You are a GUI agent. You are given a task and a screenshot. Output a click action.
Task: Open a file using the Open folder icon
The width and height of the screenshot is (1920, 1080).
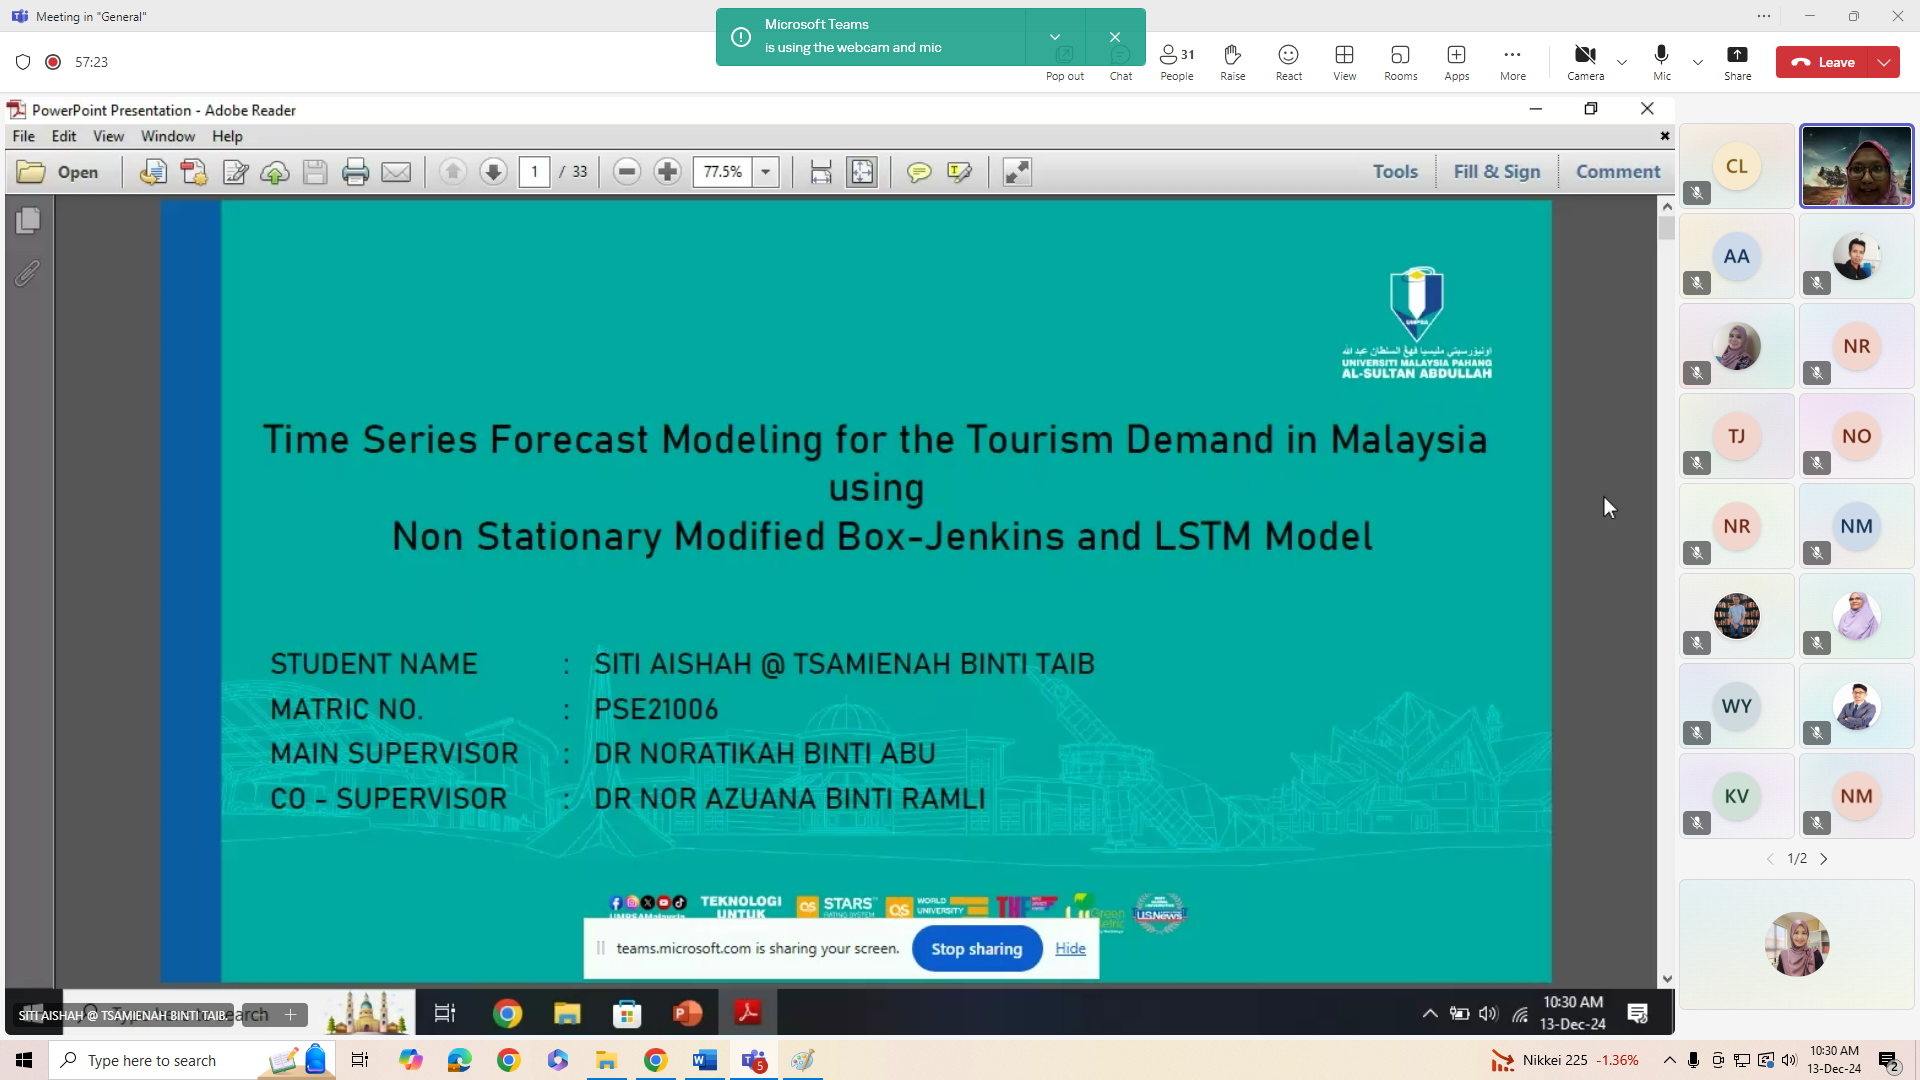tap(31, 172)
